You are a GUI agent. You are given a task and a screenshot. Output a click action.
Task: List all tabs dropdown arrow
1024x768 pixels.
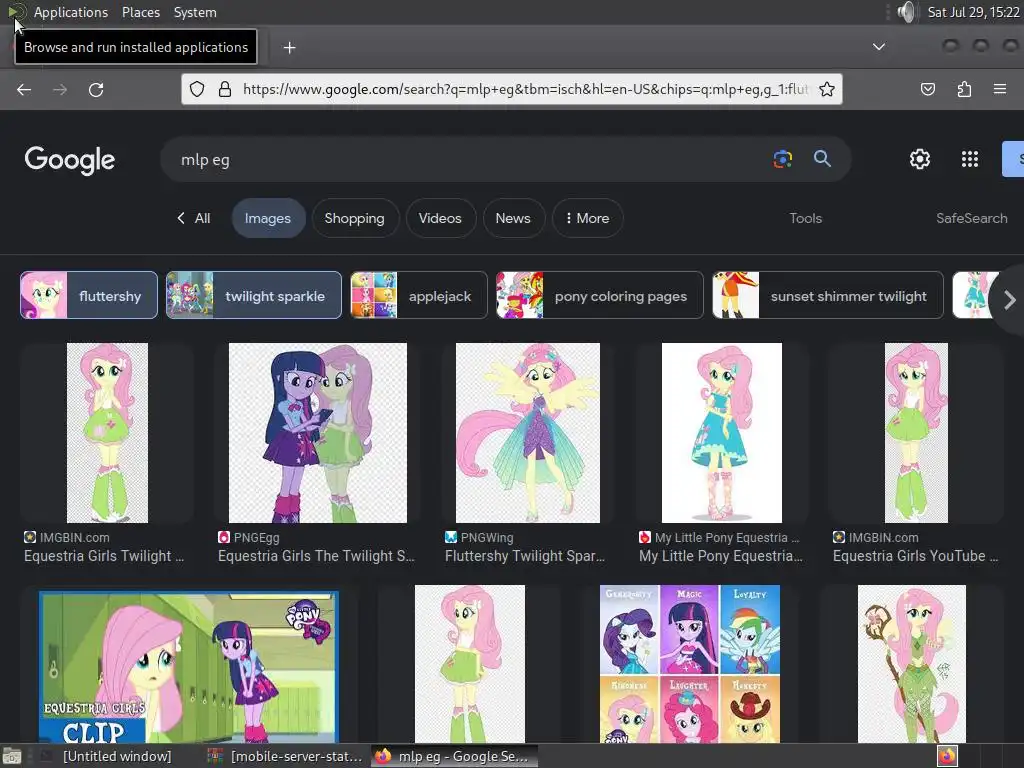(x=879, y=47)
